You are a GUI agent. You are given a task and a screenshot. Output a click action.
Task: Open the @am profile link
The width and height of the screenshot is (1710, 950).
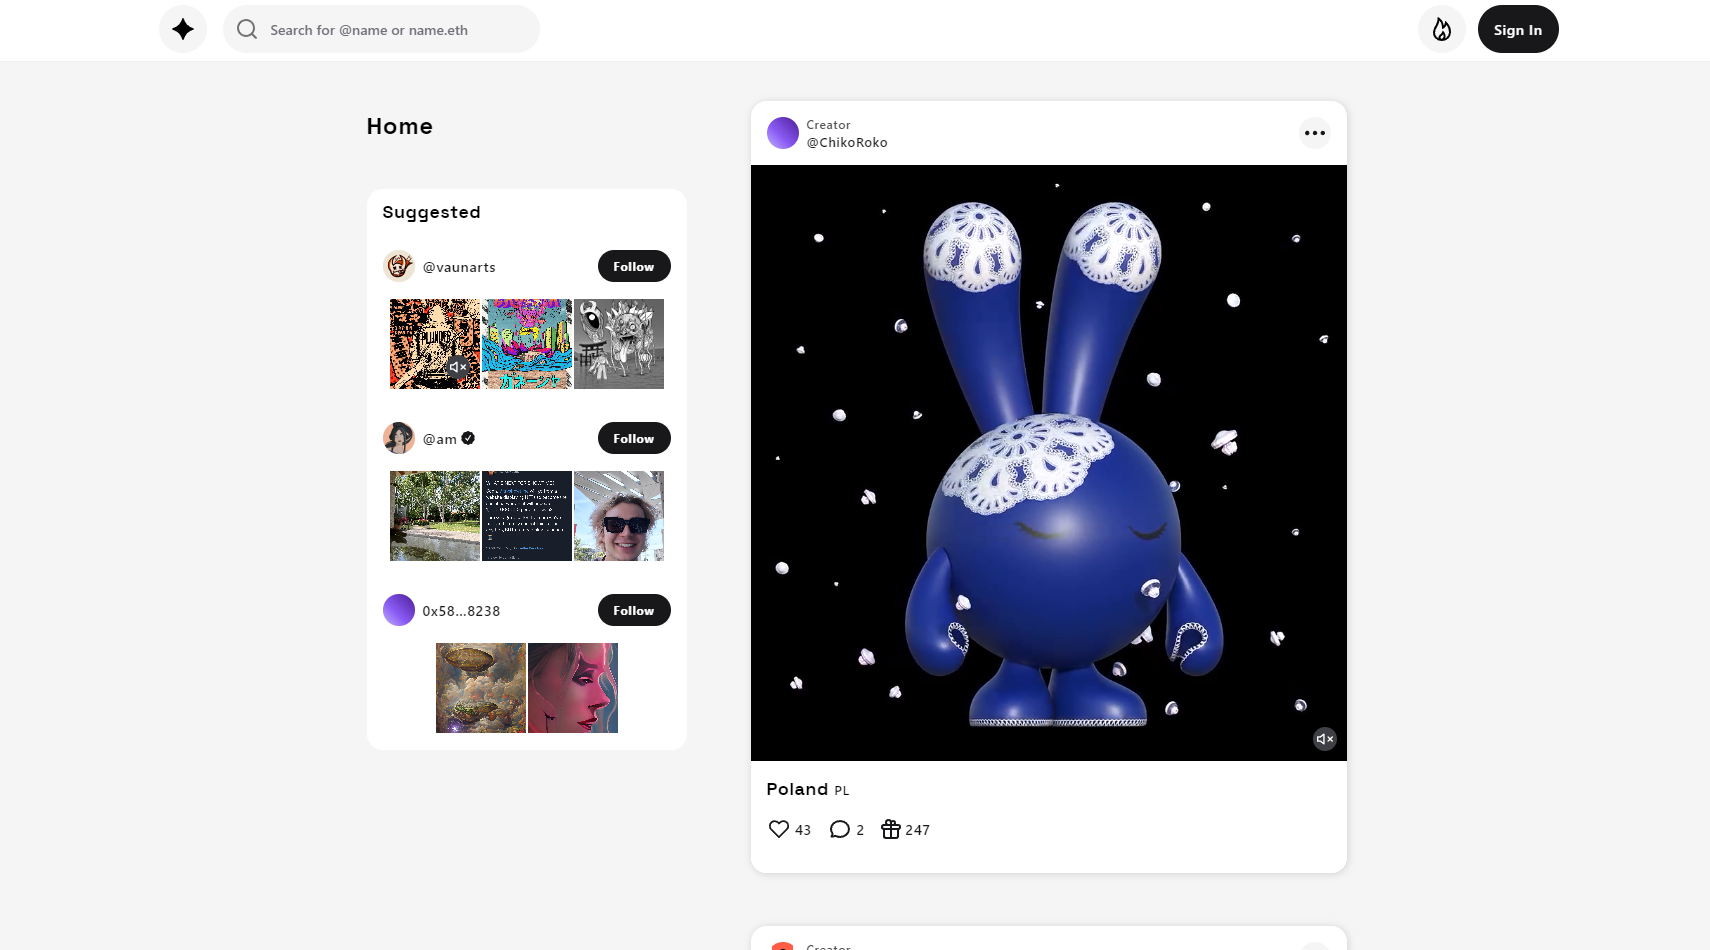(x=440, y=439)
